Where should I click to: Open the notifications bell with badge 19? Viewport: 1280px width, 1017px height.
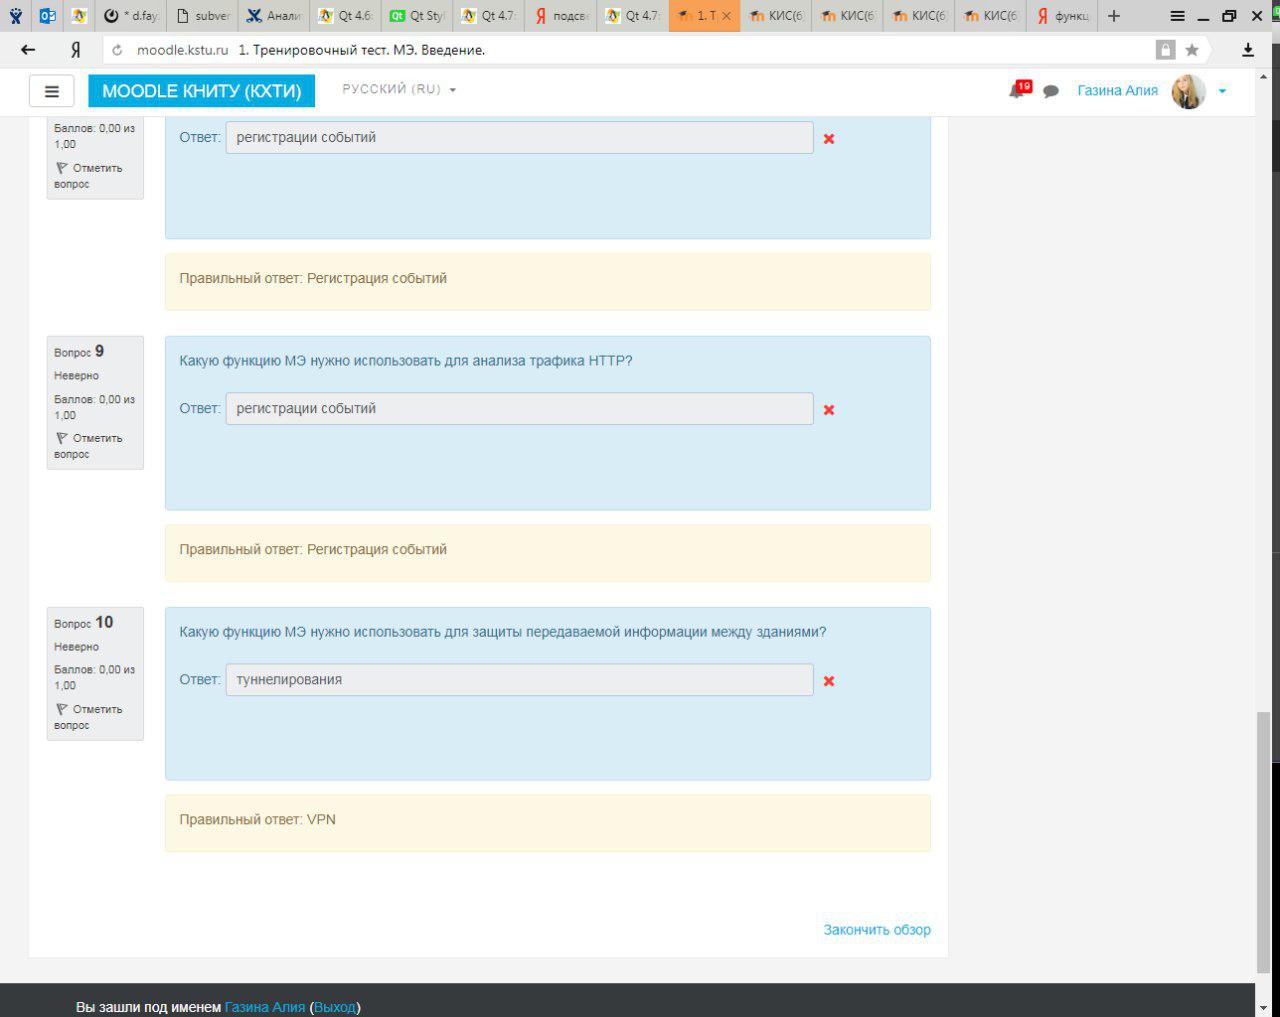click(1019, 90)
